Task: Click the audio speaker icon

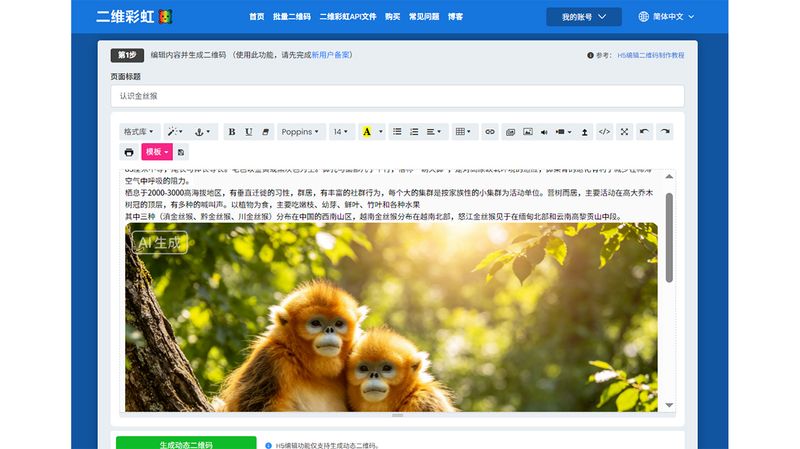Action: click(x=544, y=132)
